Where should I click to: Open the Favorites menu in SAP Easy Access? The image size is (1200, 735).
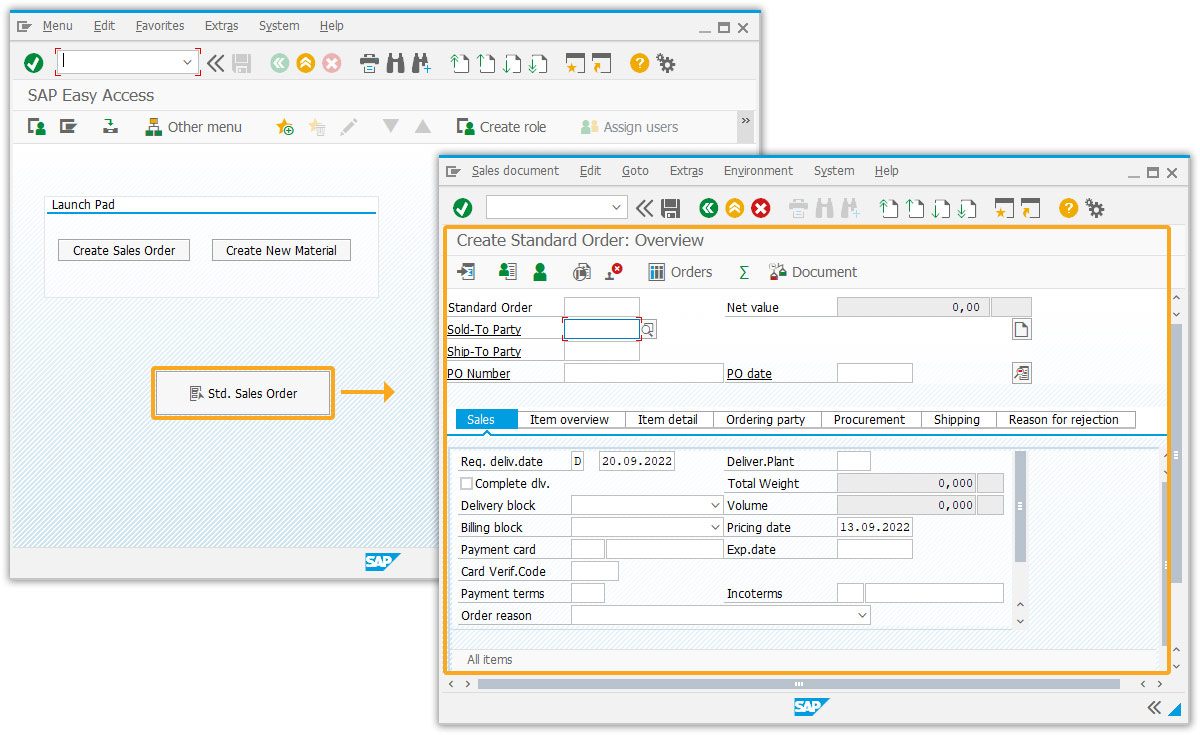coord(160,26)
